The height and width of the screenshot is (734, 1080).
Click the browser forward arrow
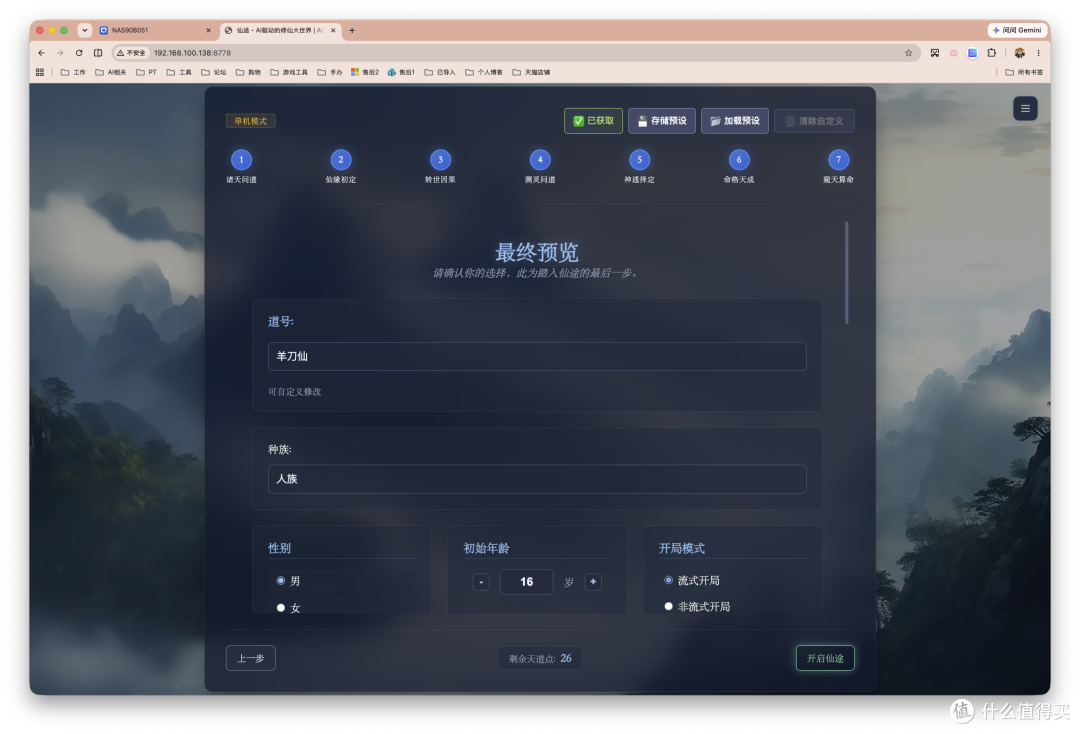(60, 53)
